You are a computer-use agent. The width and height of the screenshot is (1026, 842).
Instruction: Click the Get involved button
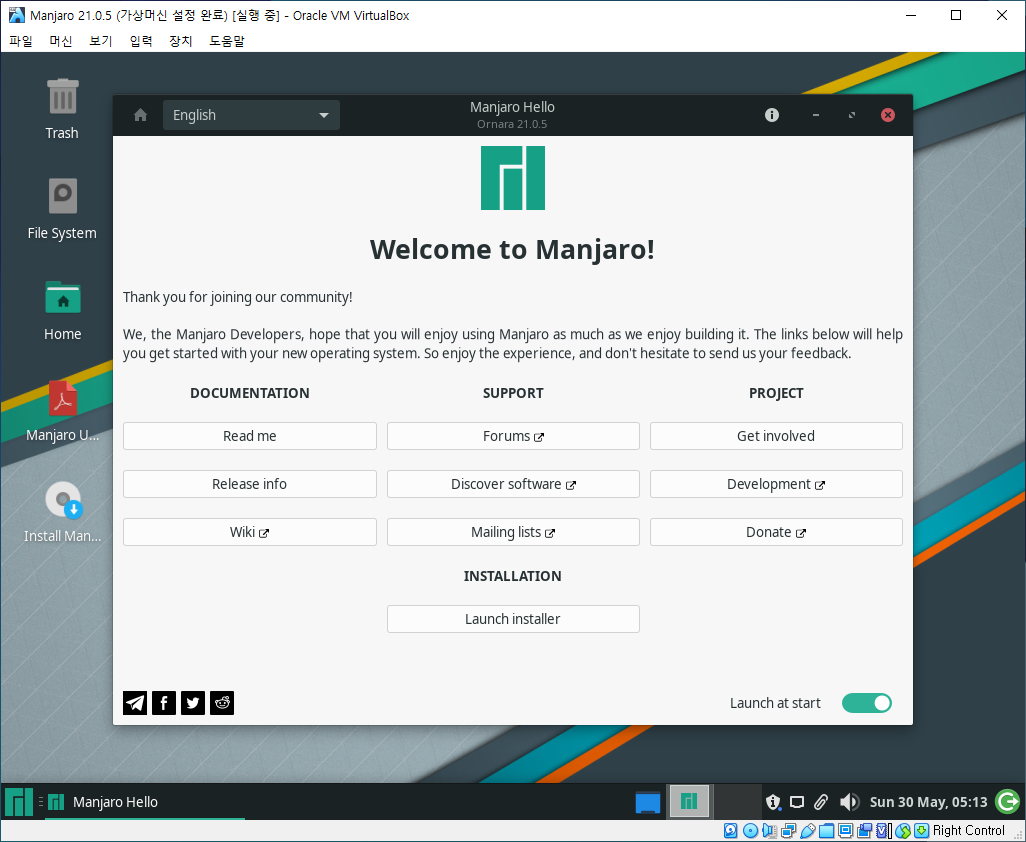point(776,436)
